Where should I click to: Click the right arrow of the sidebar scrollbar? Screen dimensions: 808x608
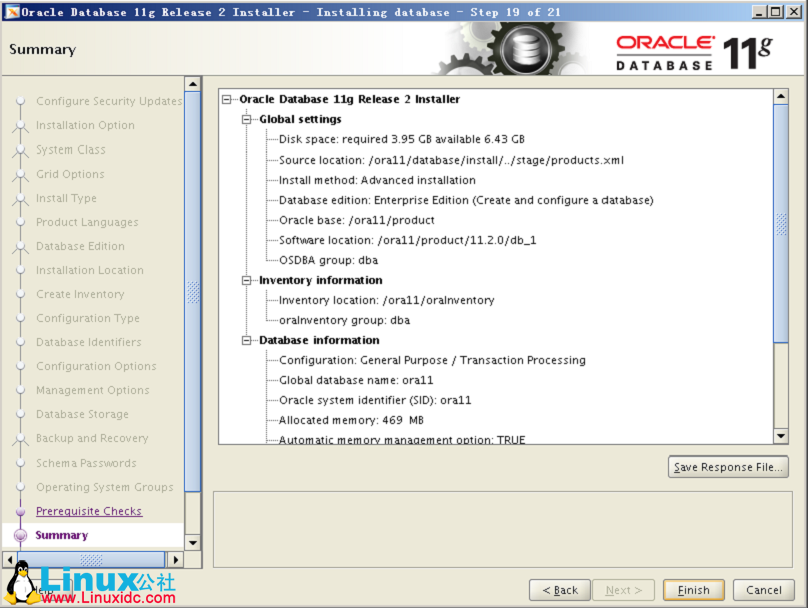tap(175, 561)
